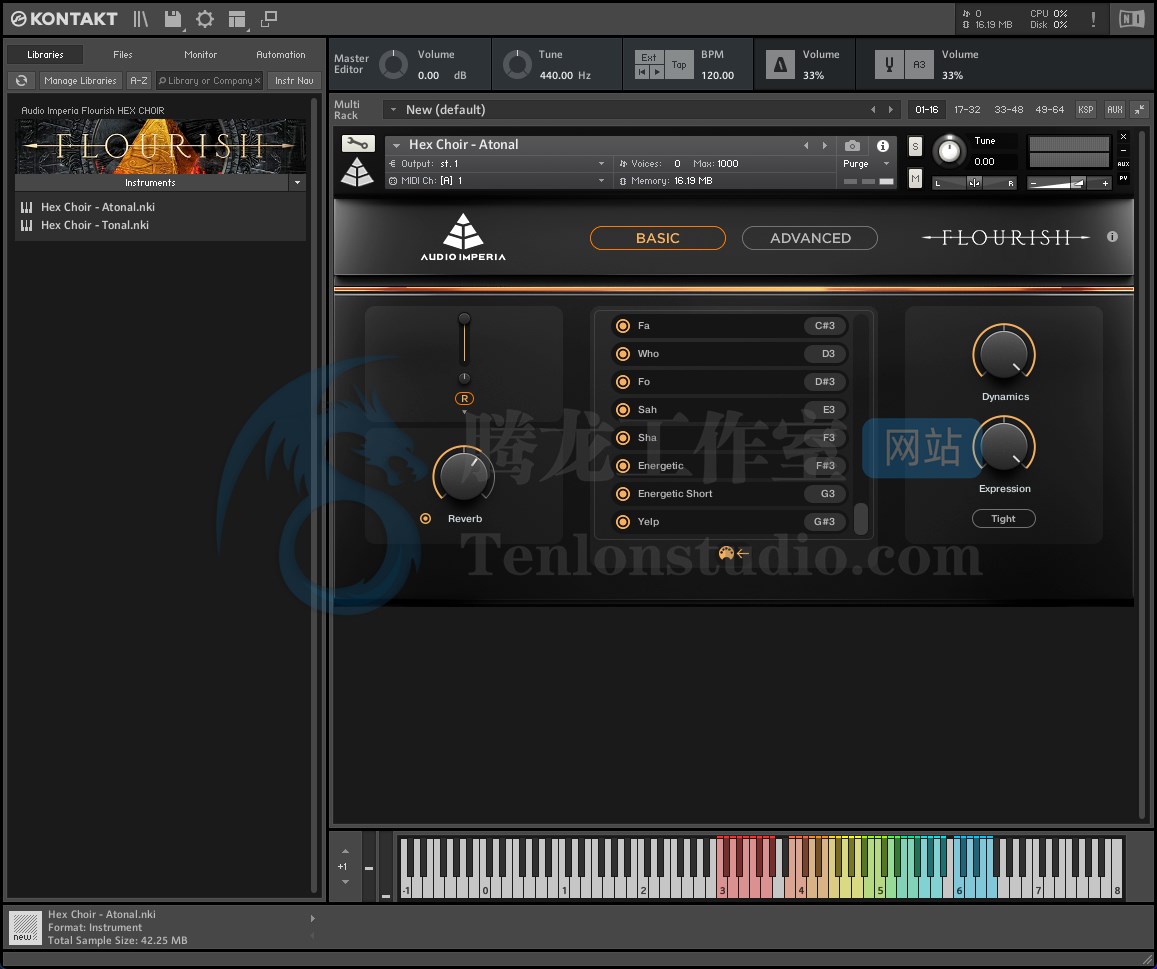This screenshot has height=969, width=1157.
Task: Click the rack minimize icon beside AUX
Action: pos(1139,109)
